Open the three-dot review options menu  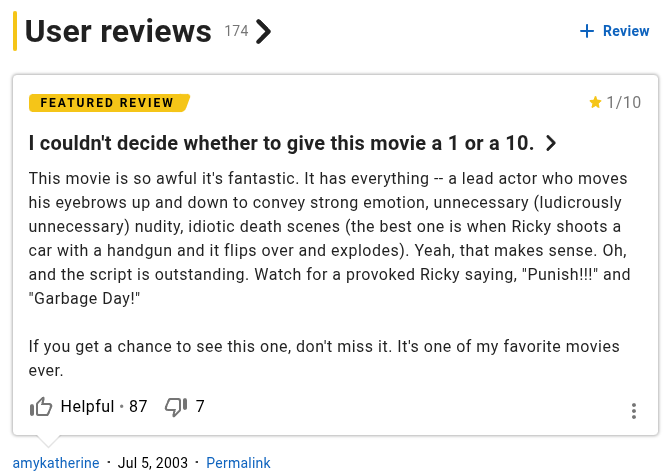point(634,411)
